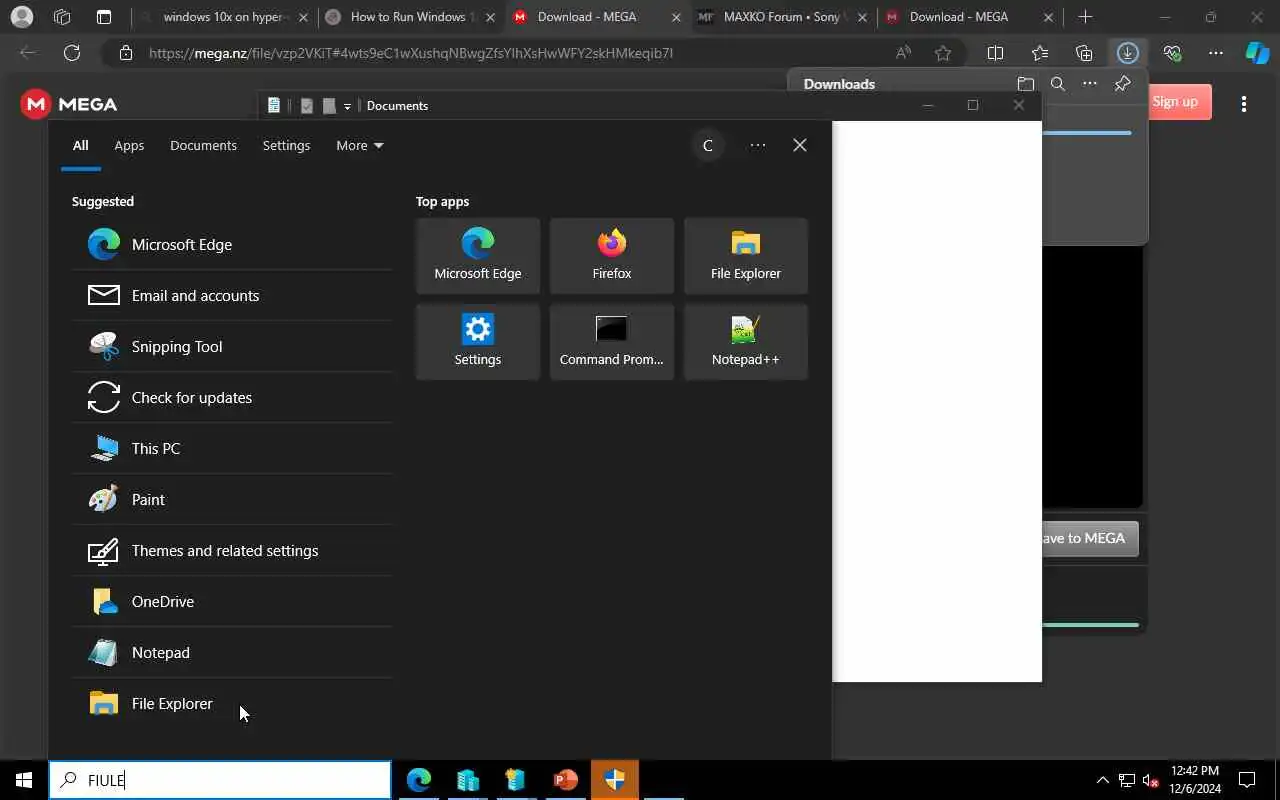Switch to the Apps search tab
1280x800 pixels.
click(129, 145)
